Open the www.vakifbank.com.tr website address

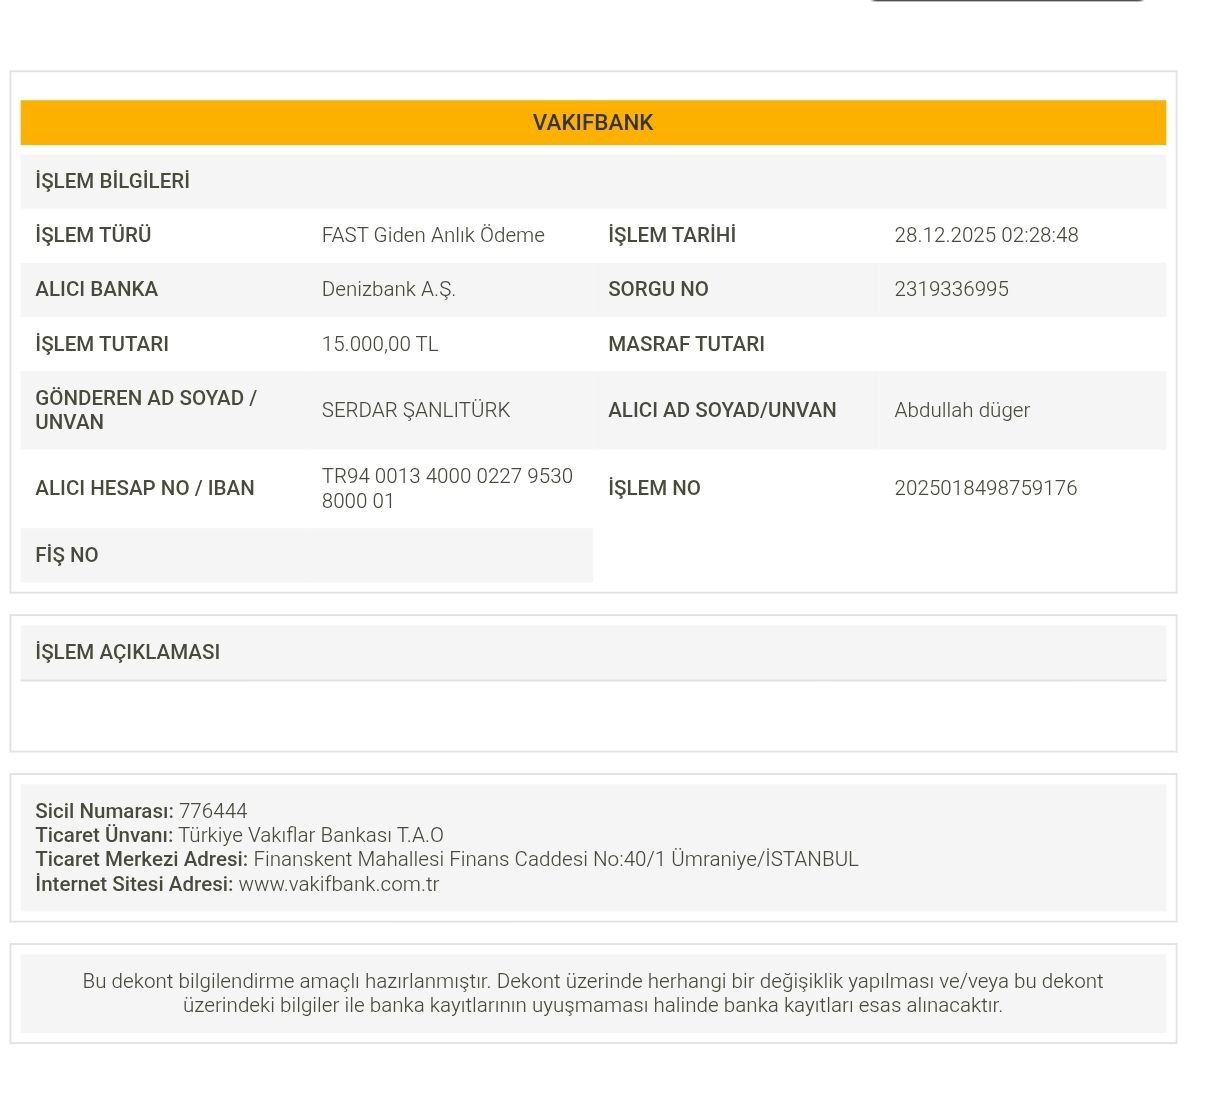coord(339,884)
